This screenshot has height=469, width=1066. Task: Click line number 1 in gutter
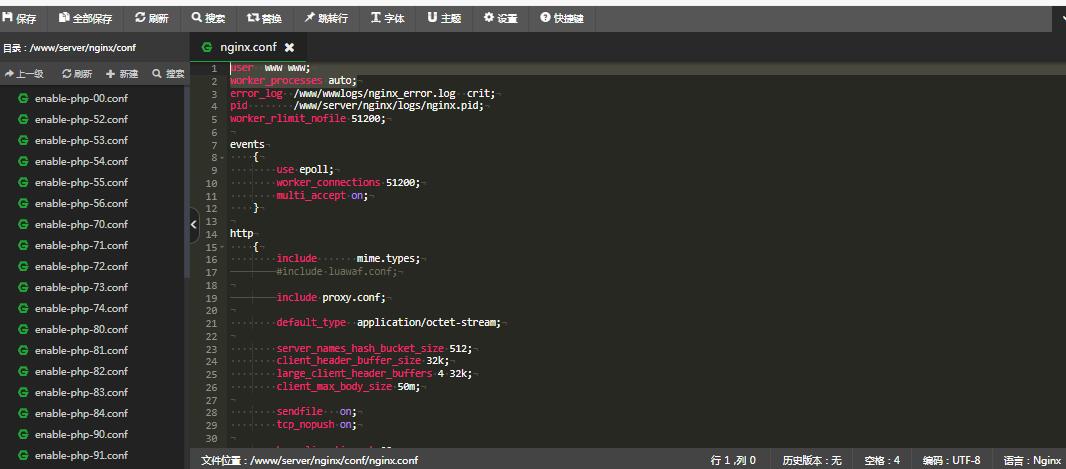click(213, 68)
